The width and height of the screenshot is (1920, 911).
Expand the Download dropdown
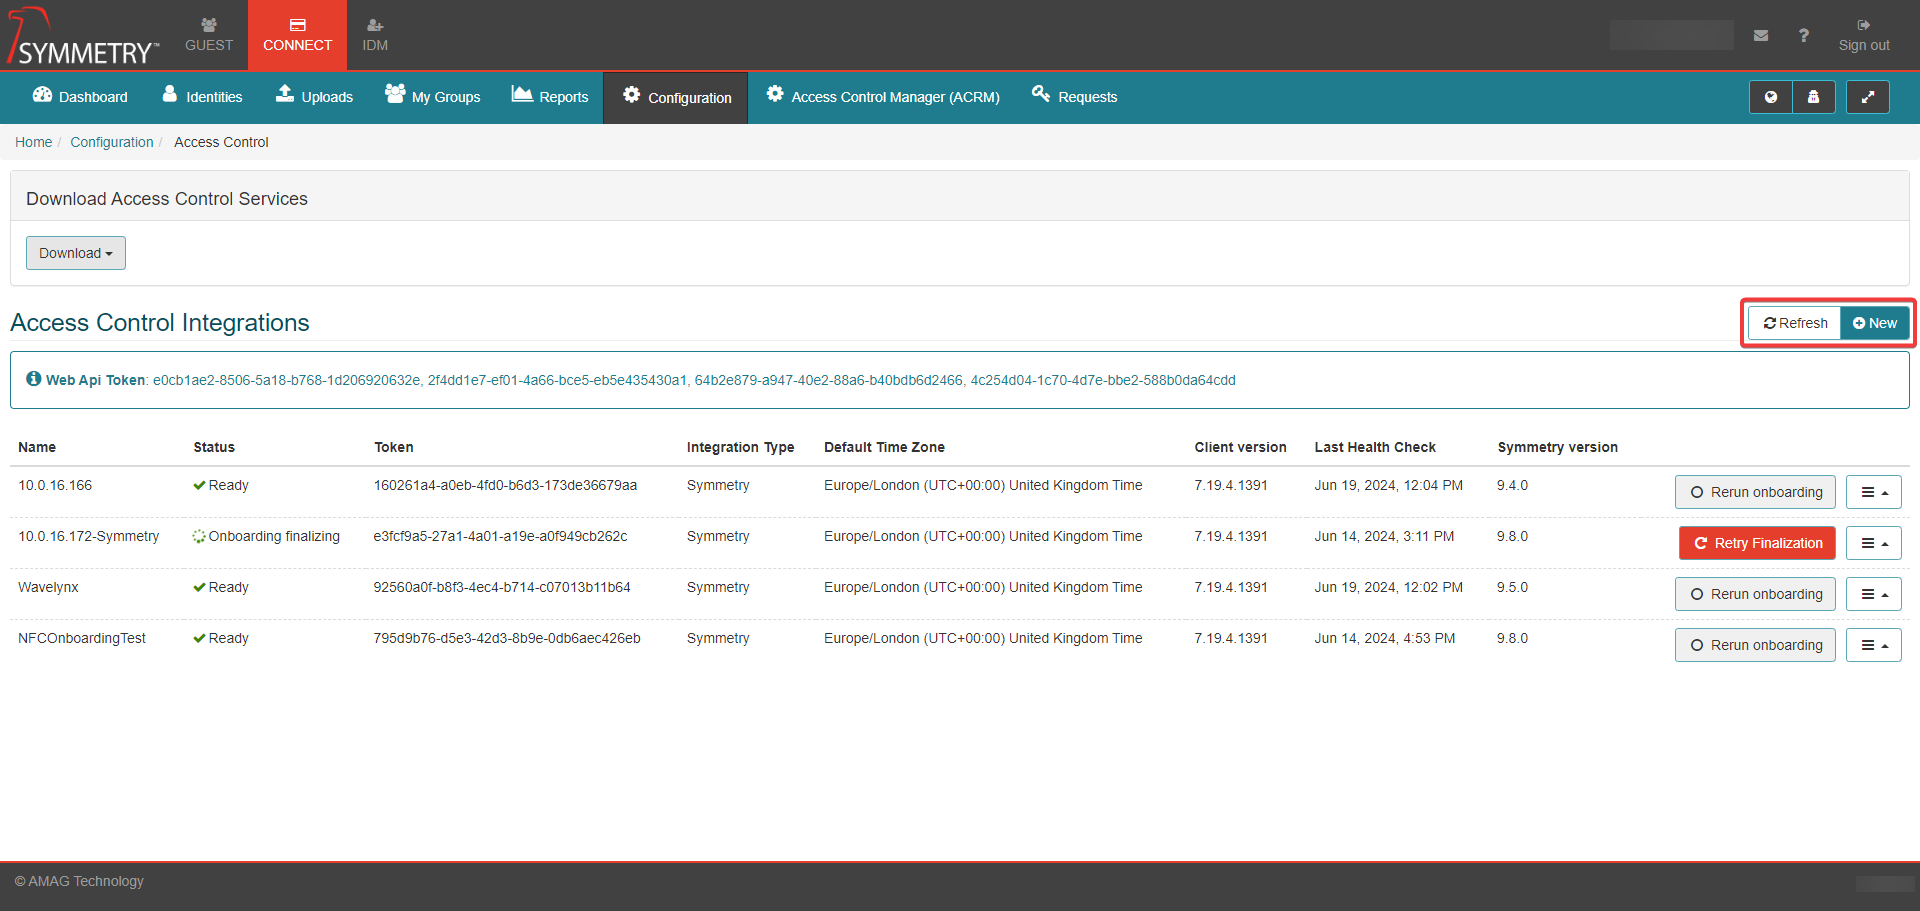76,253
